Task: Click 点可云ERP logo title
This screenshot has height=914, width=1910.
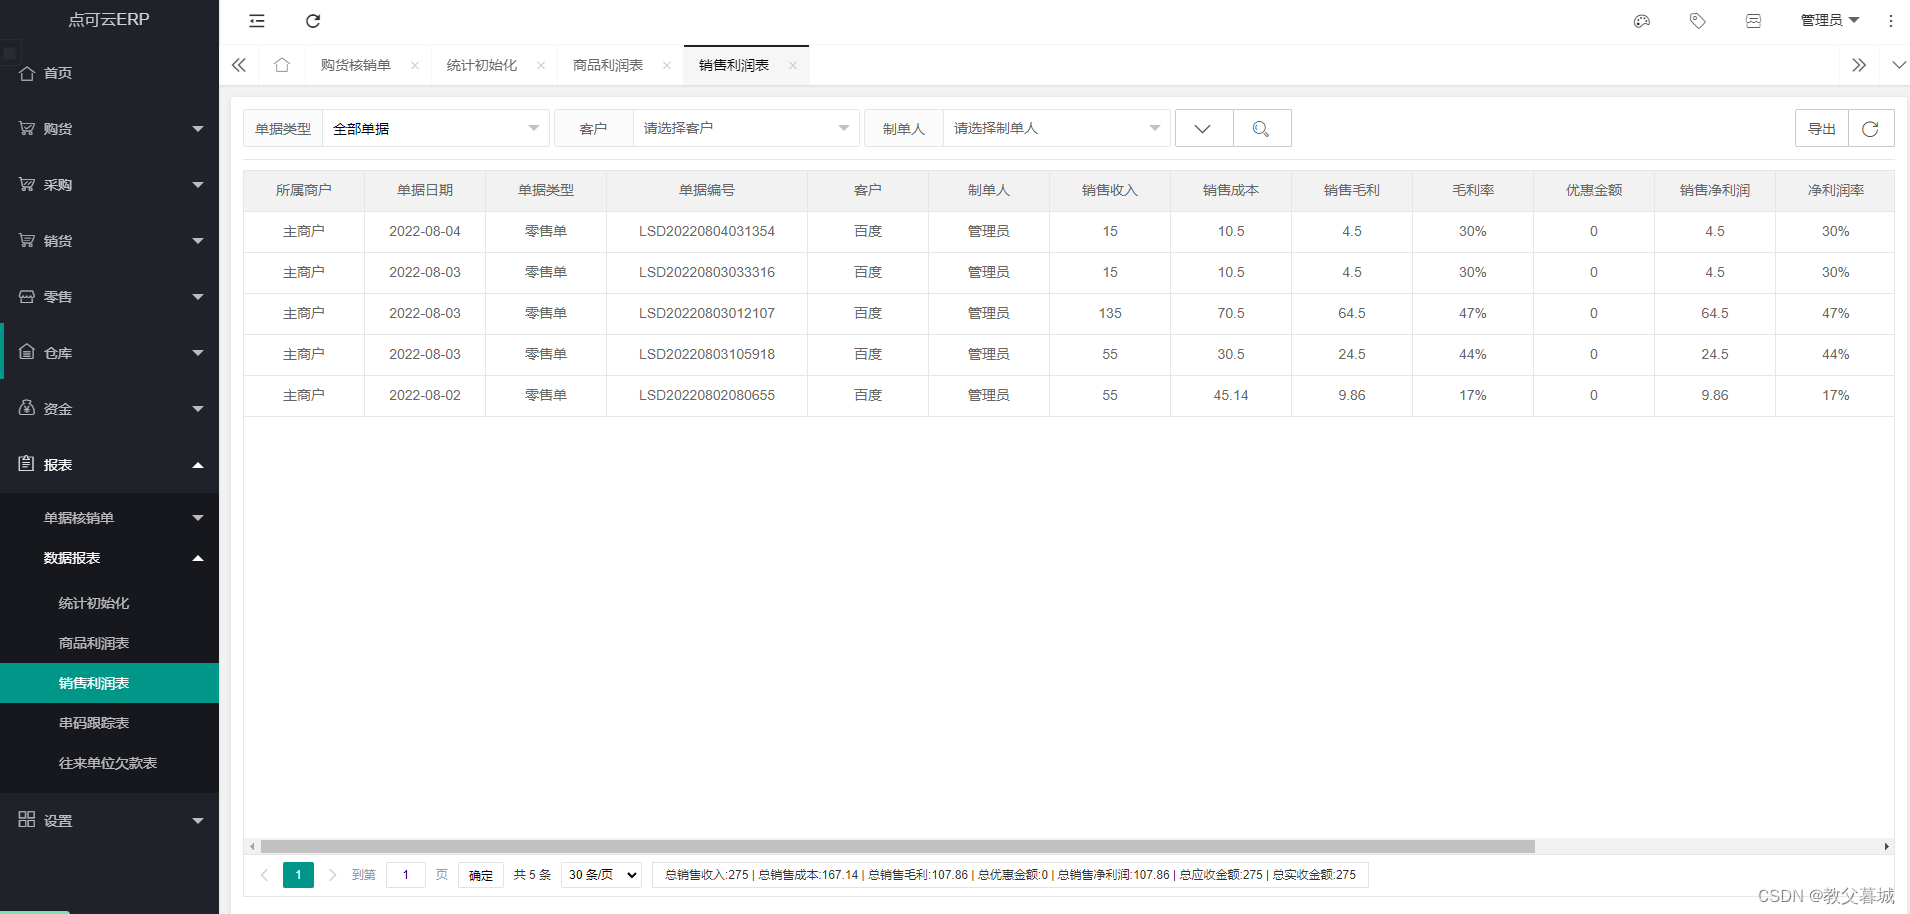Action: pos(109,20)
